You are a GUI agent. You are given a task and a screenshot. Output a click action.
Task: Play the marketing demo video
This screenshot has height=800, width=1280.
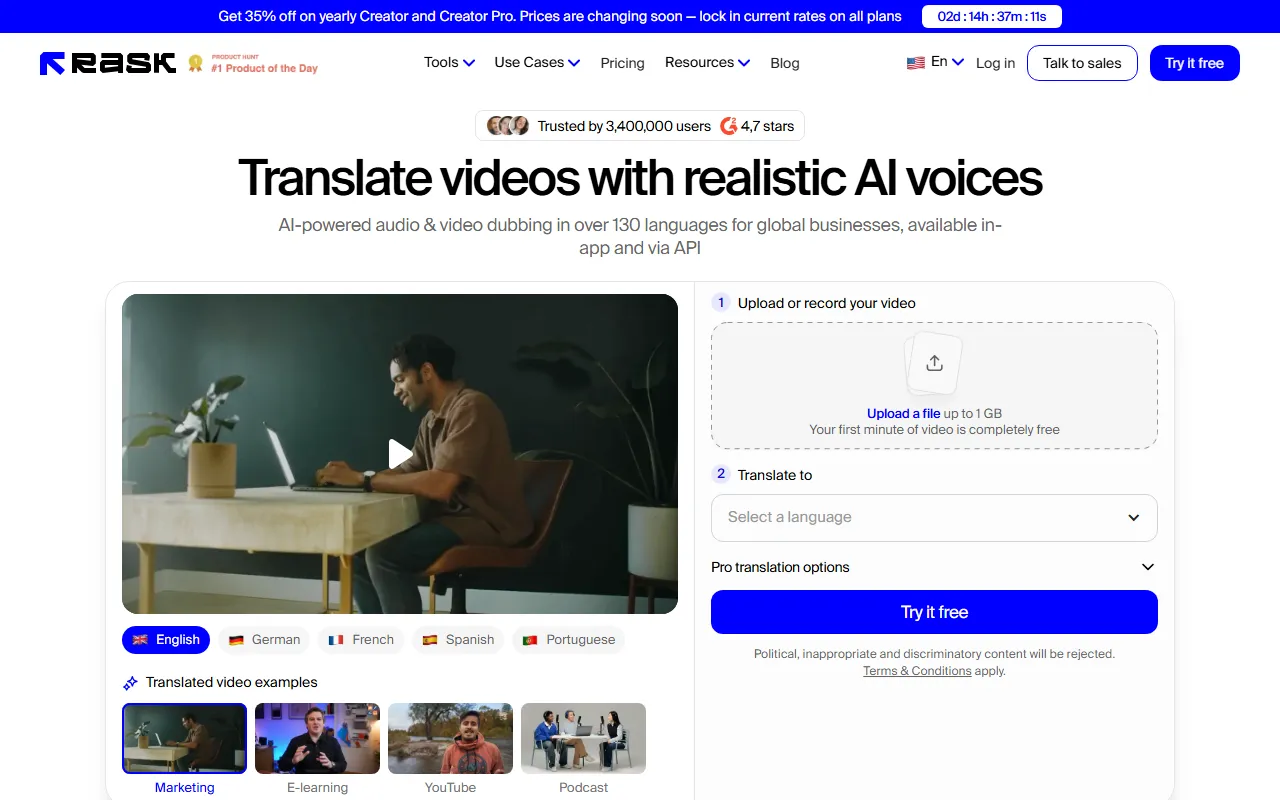tap(400, 454)
